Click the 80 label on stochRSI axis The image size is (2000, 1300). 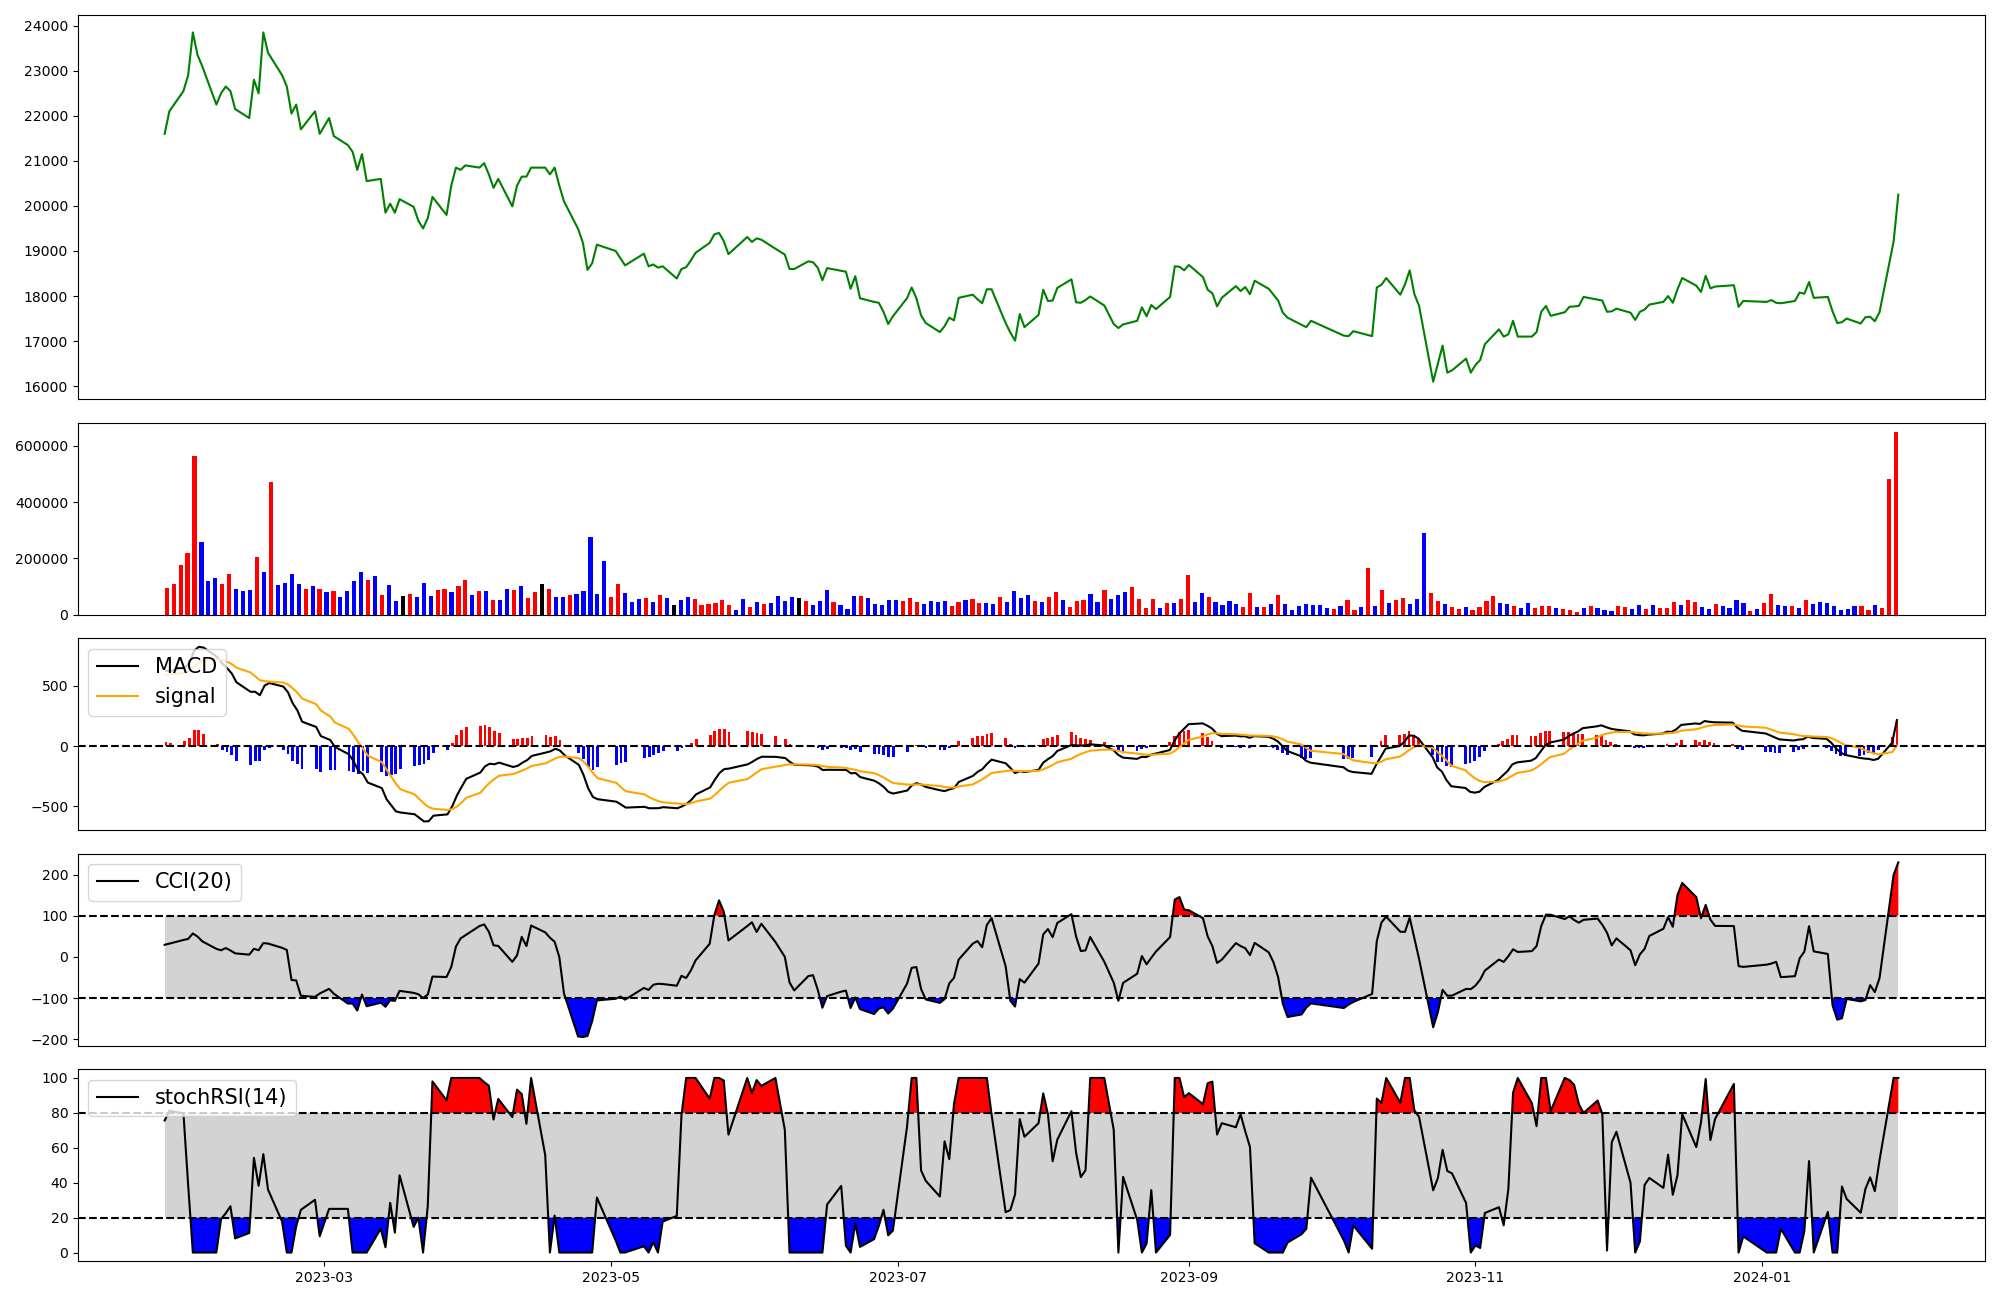[x=62, y=1113]
